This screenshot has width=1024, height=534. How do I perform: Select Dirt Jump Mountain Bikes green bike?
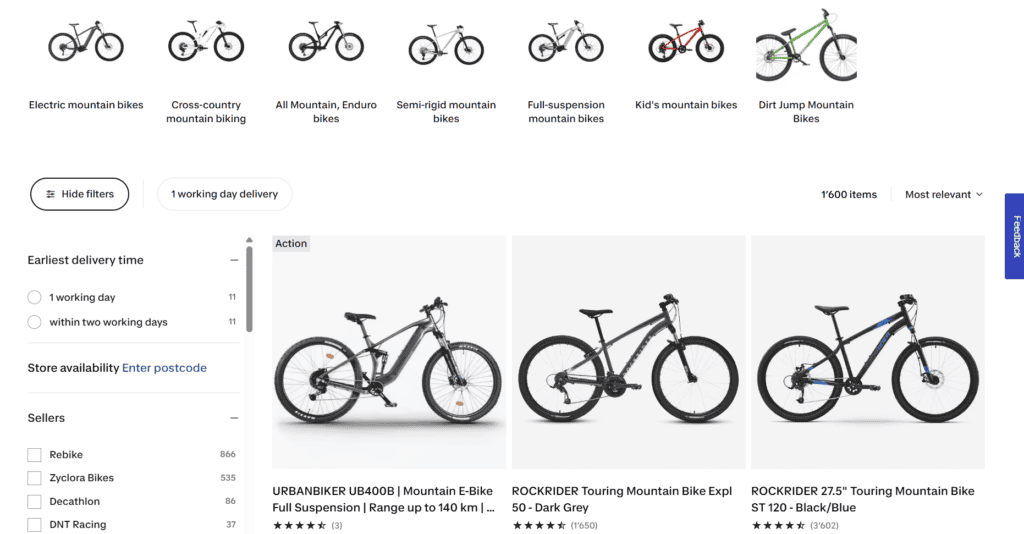[x=806, y=44]
